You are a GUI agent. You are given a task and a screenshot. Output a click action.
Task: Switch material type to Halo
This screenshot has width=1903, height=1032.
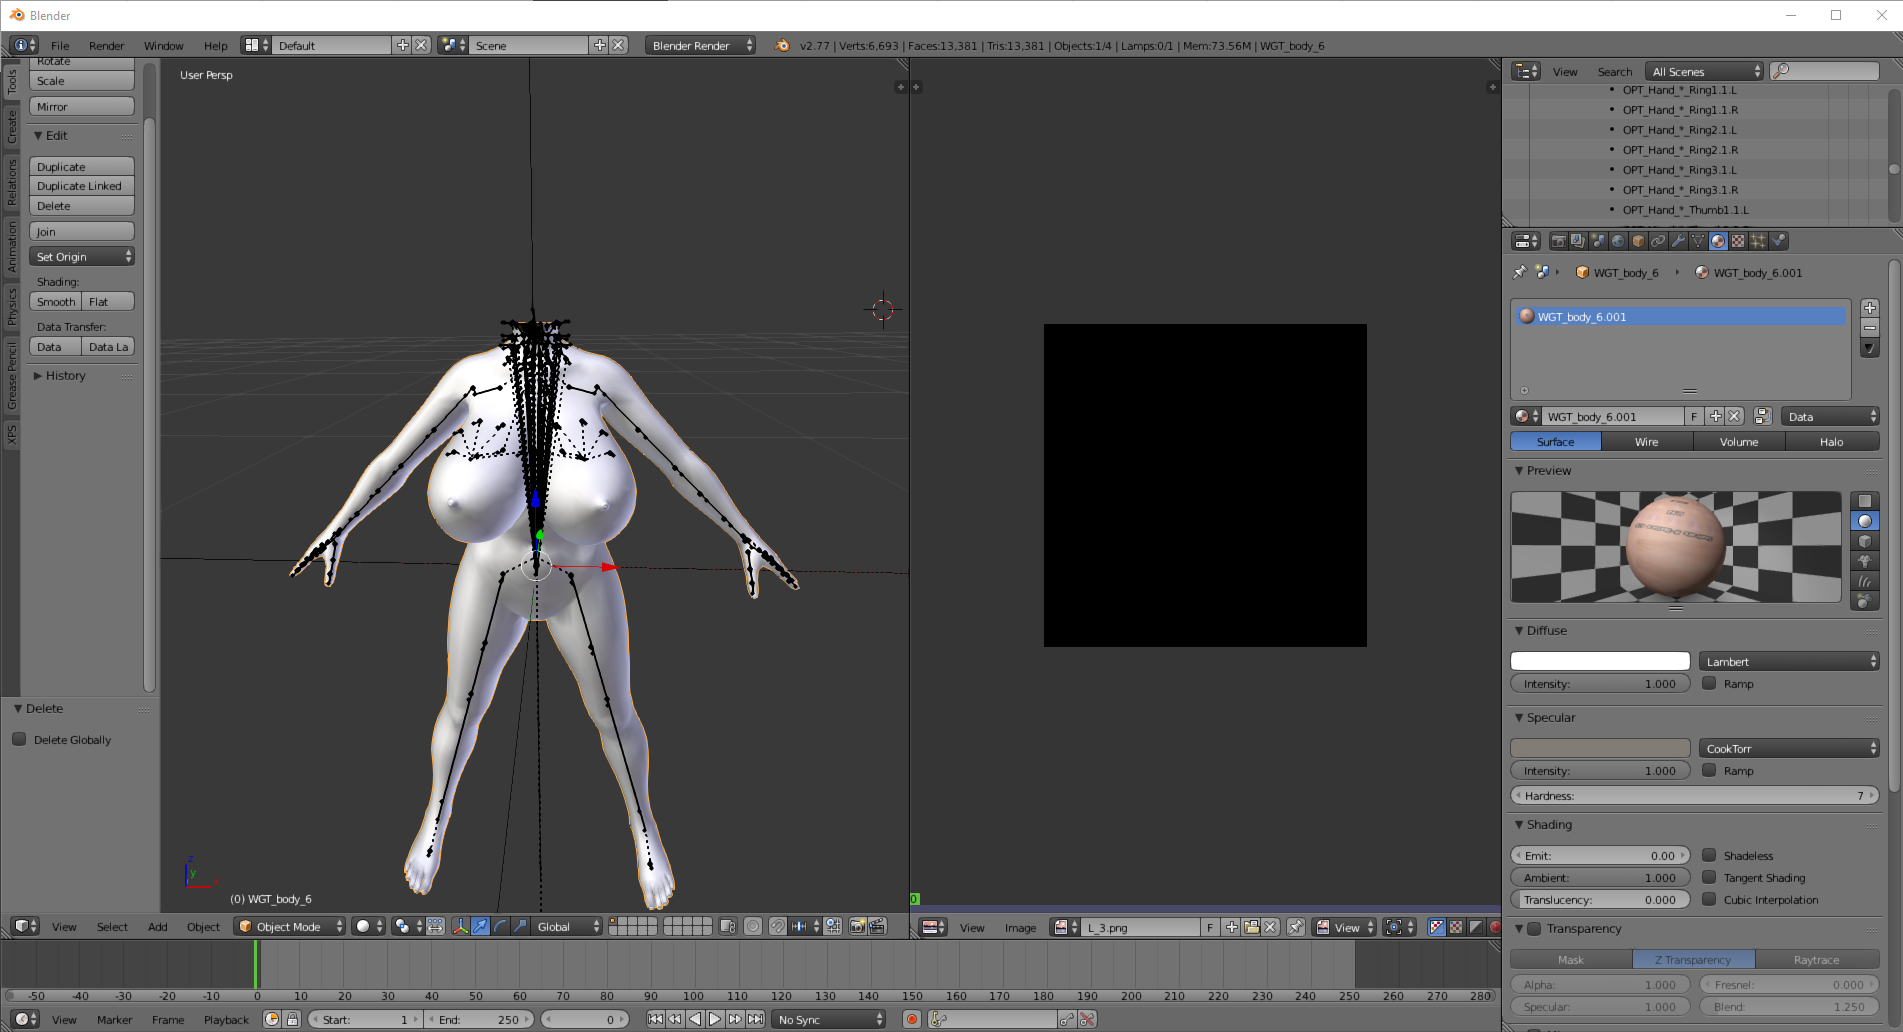tap(1831, 442)
